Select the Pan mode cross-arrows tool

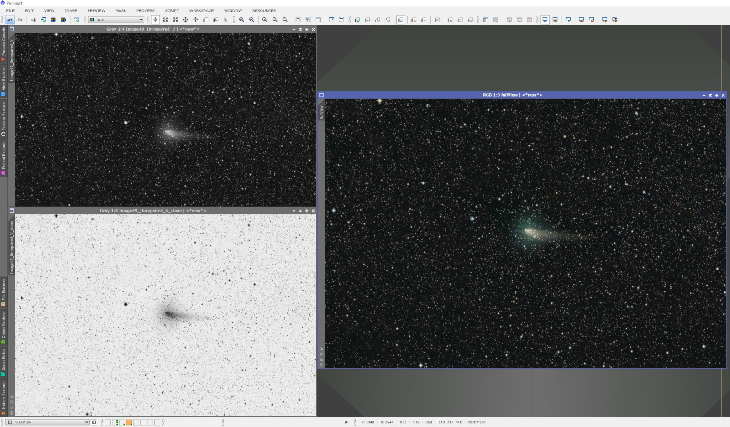click(x=185, y=20)
